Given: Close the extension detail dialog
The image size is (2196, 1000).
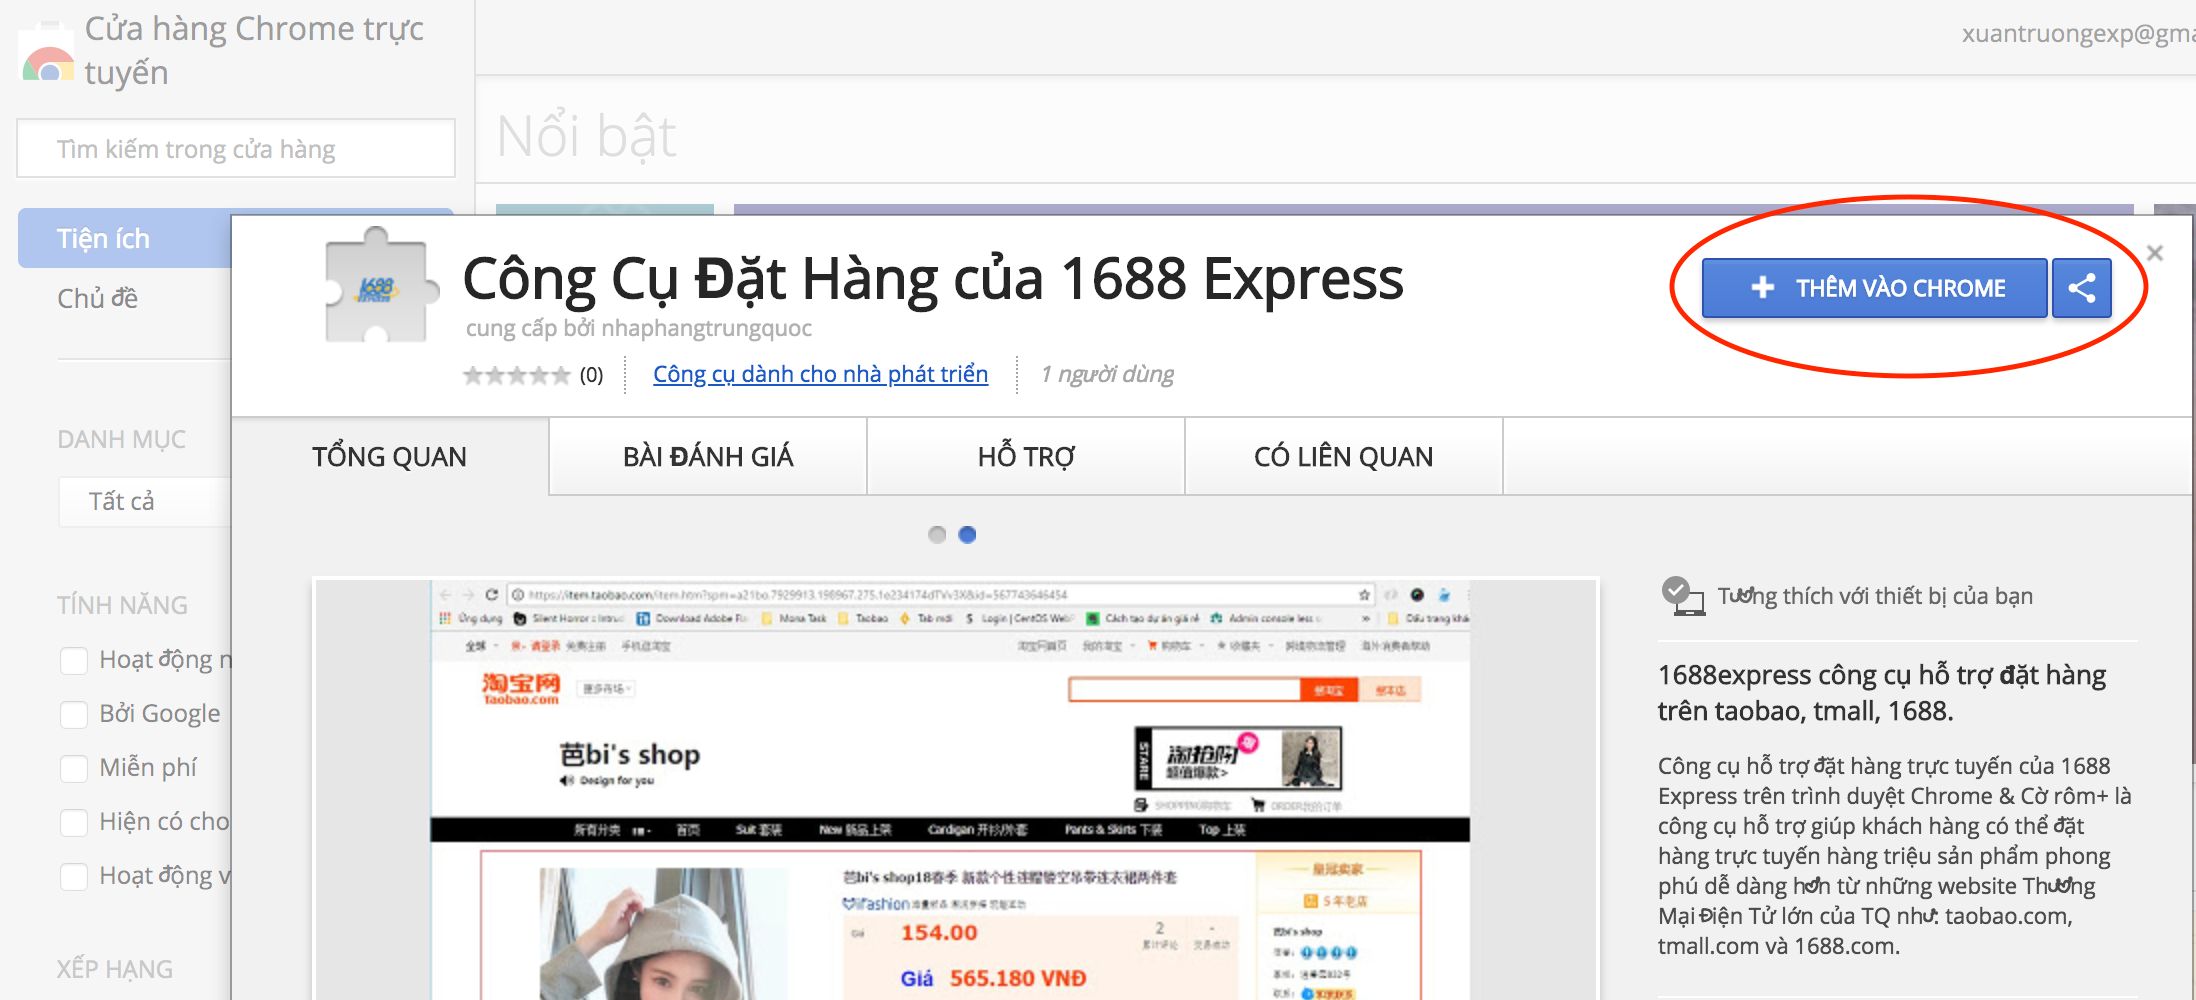Looking at the screenshot, I should pyautogui.click(x=2155, y=253).
